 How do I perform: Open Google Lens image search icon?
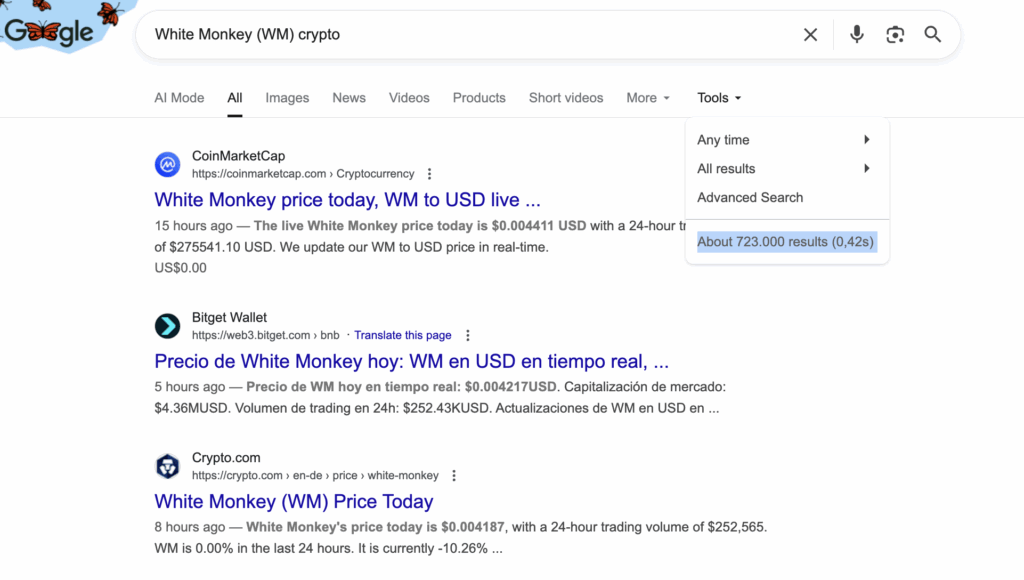coord(895,35)
